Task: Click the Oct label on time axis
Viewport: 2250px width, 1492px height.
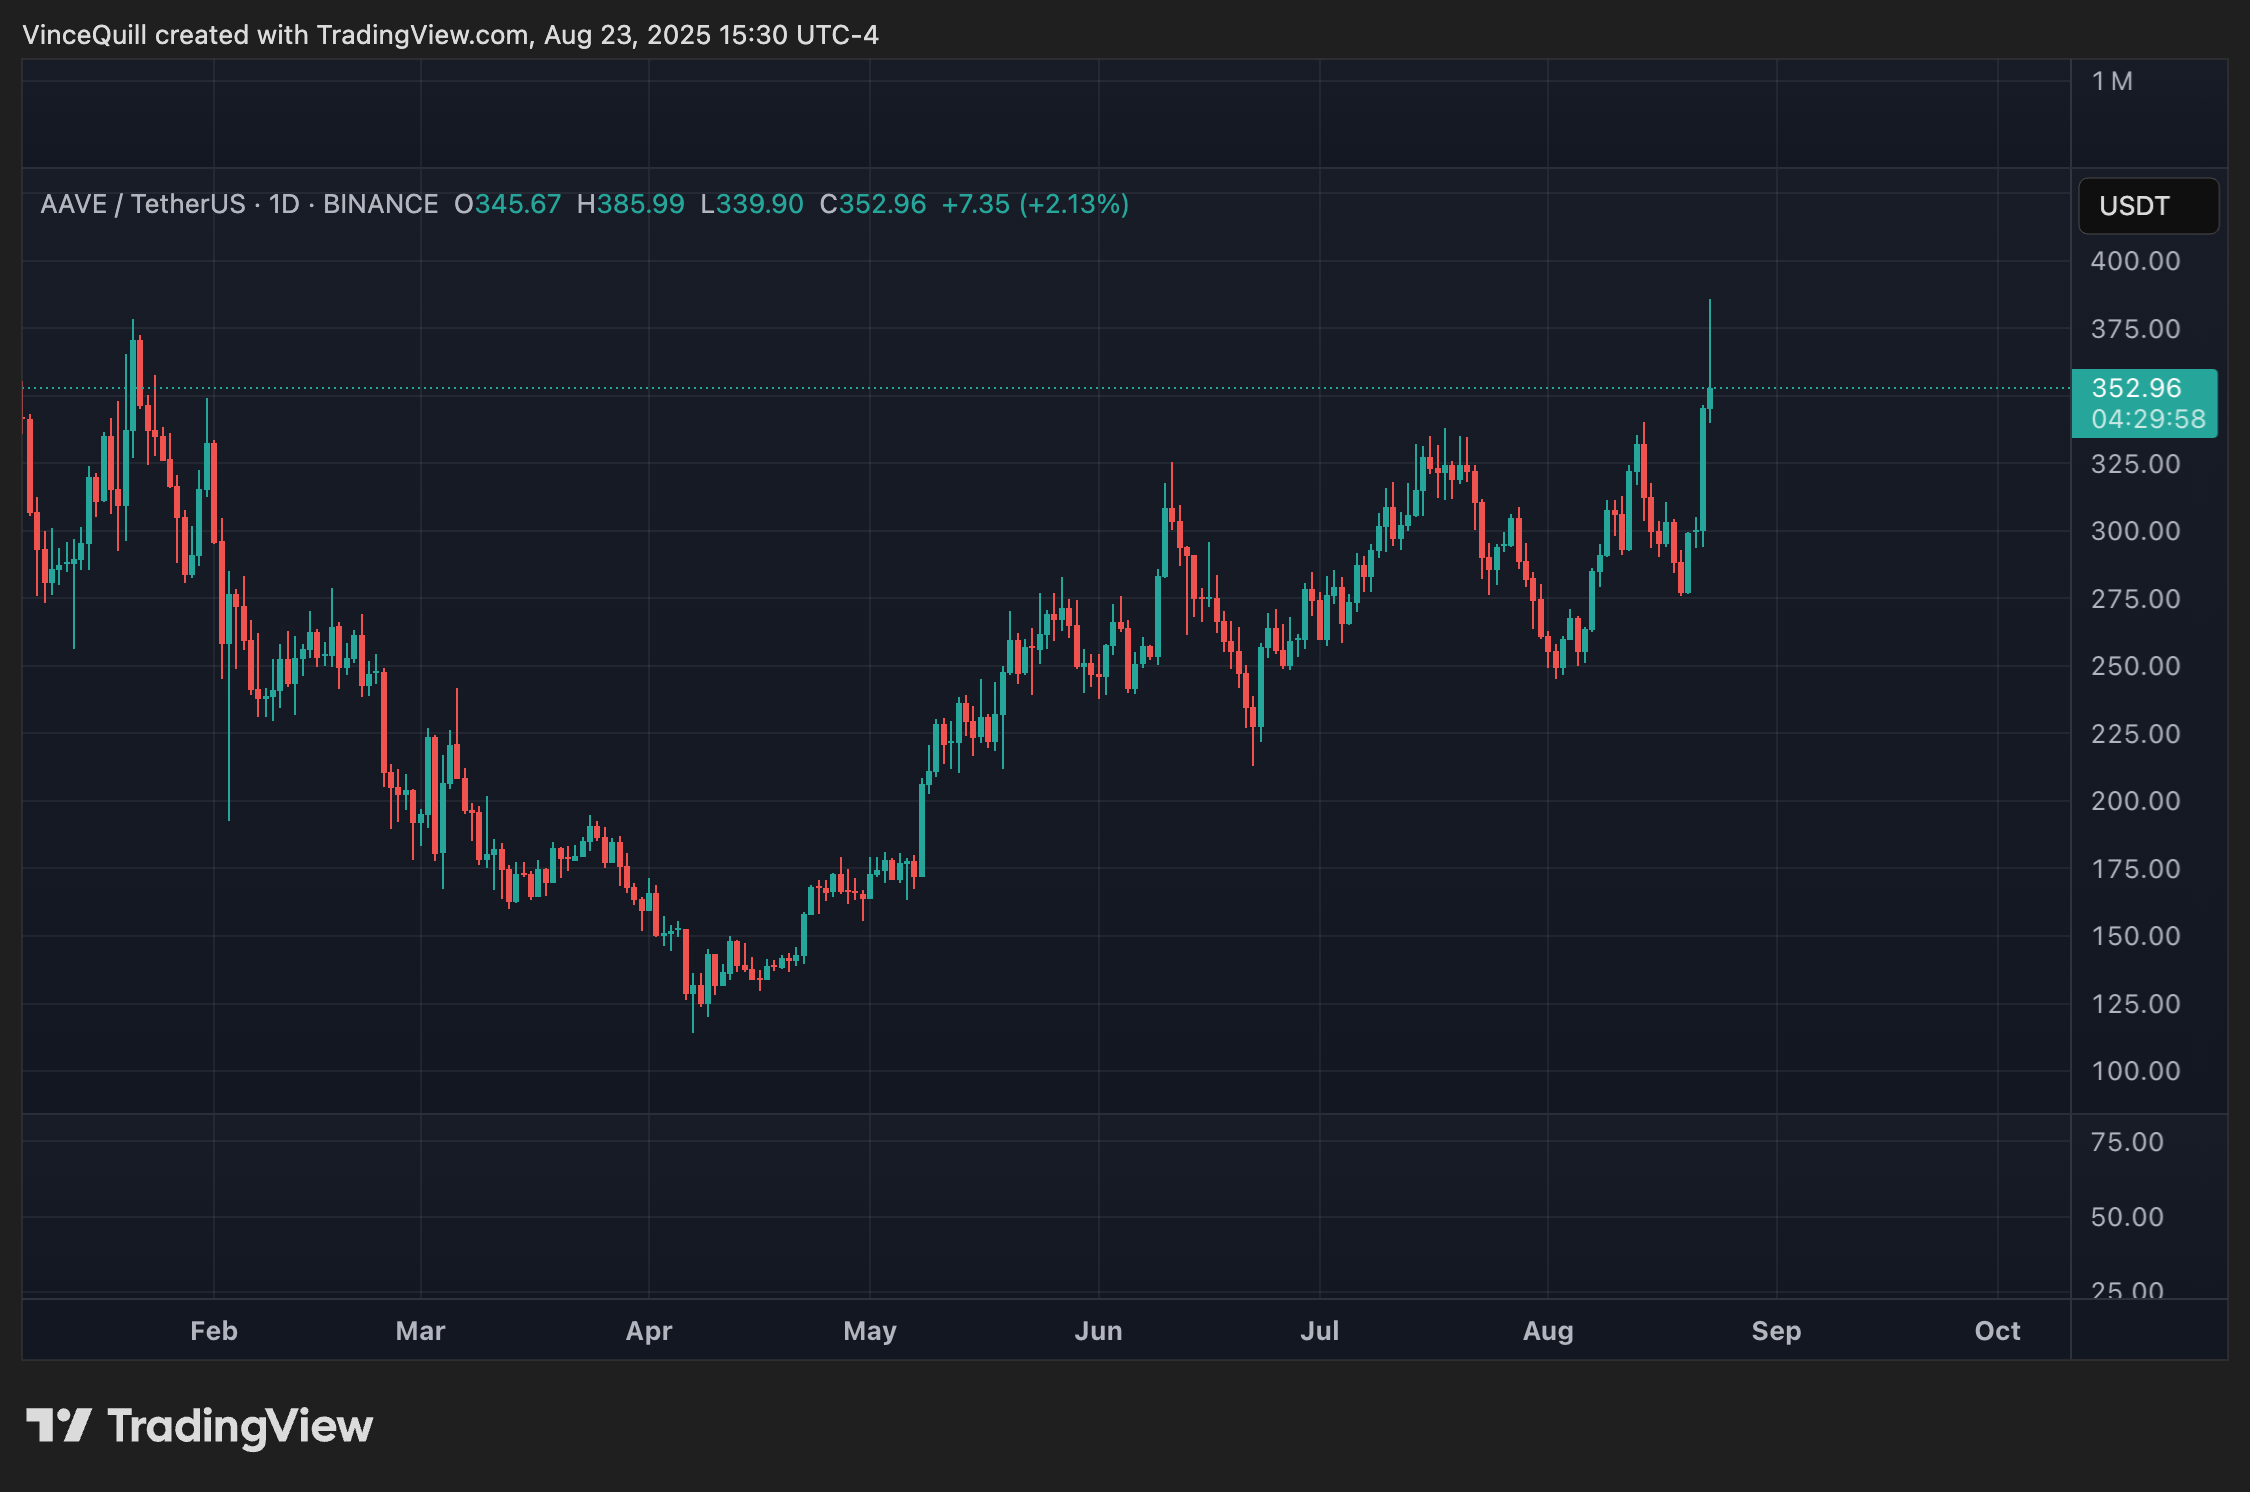Action: click(1996, 1331)
